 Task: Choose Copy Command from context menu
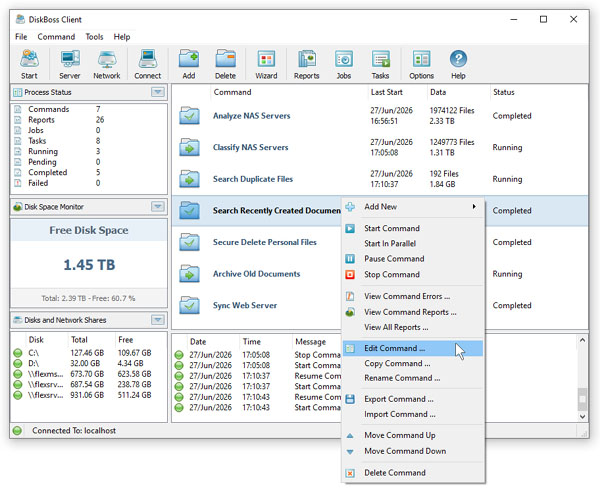click(x=413, y=363)
